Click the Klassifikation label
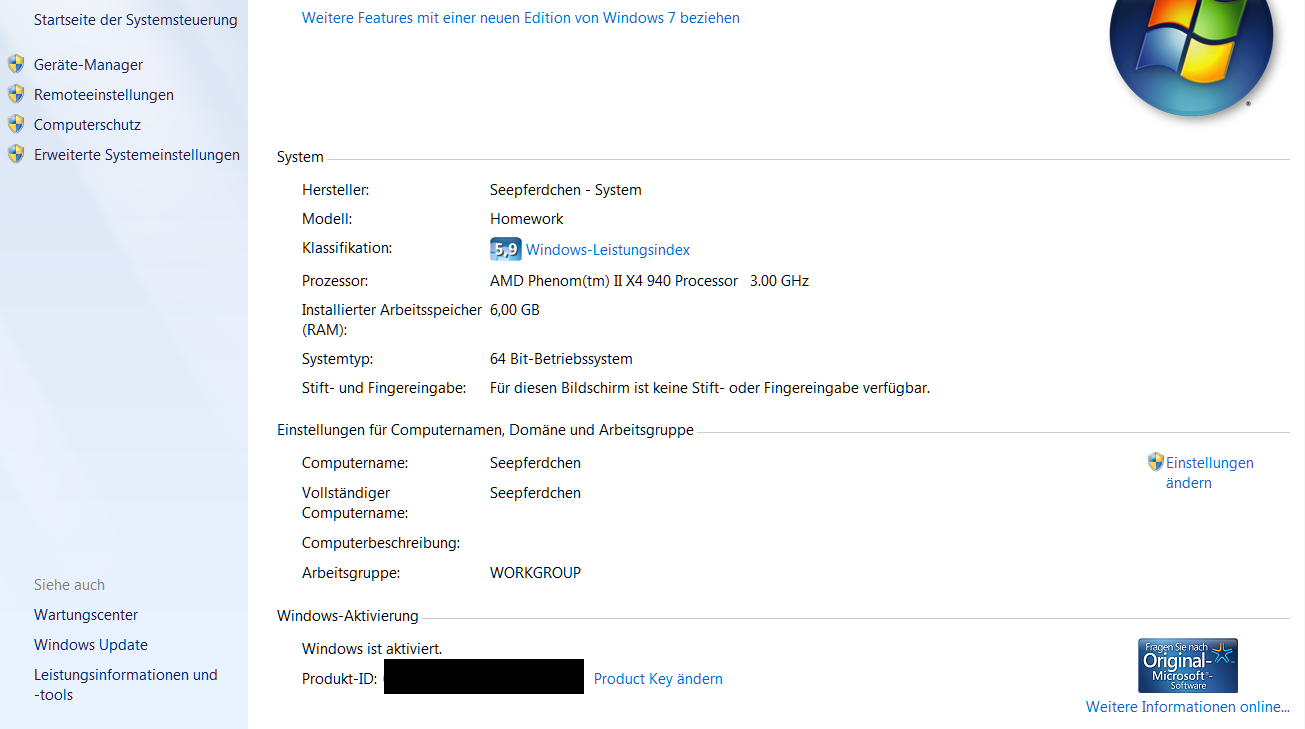The width and height of the screenshot is (1305, 729). (x=347, y=248)
